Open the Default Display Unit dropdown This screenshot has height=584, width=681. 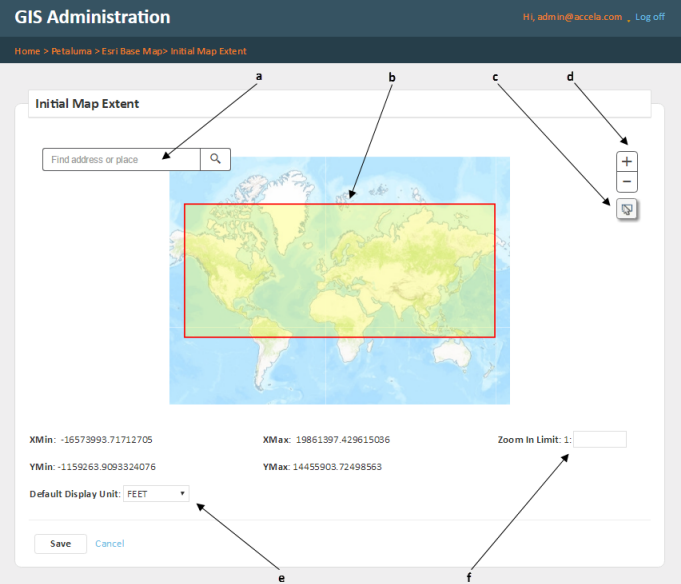pyautogui.click(x=156, y=493)
